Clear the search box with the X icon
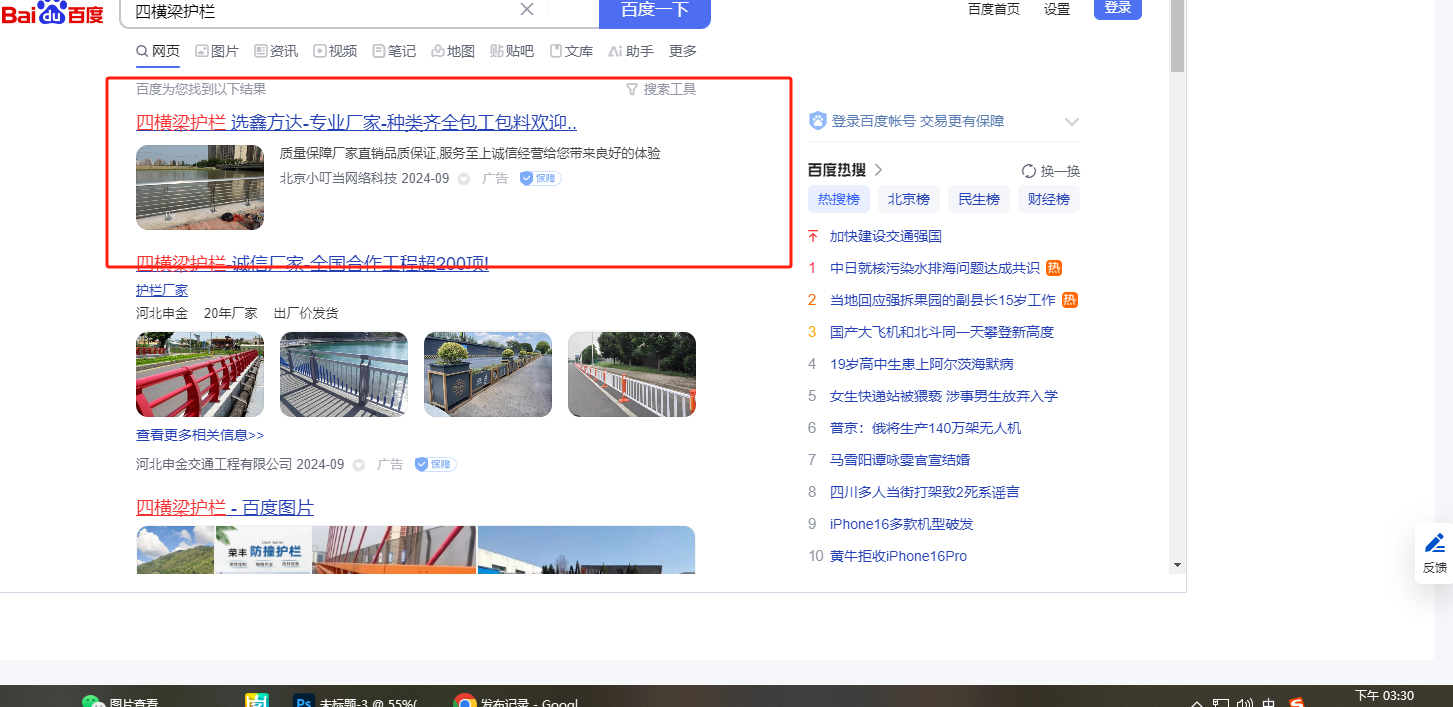Screen dimensions: 1453x707 click(527, 9)
